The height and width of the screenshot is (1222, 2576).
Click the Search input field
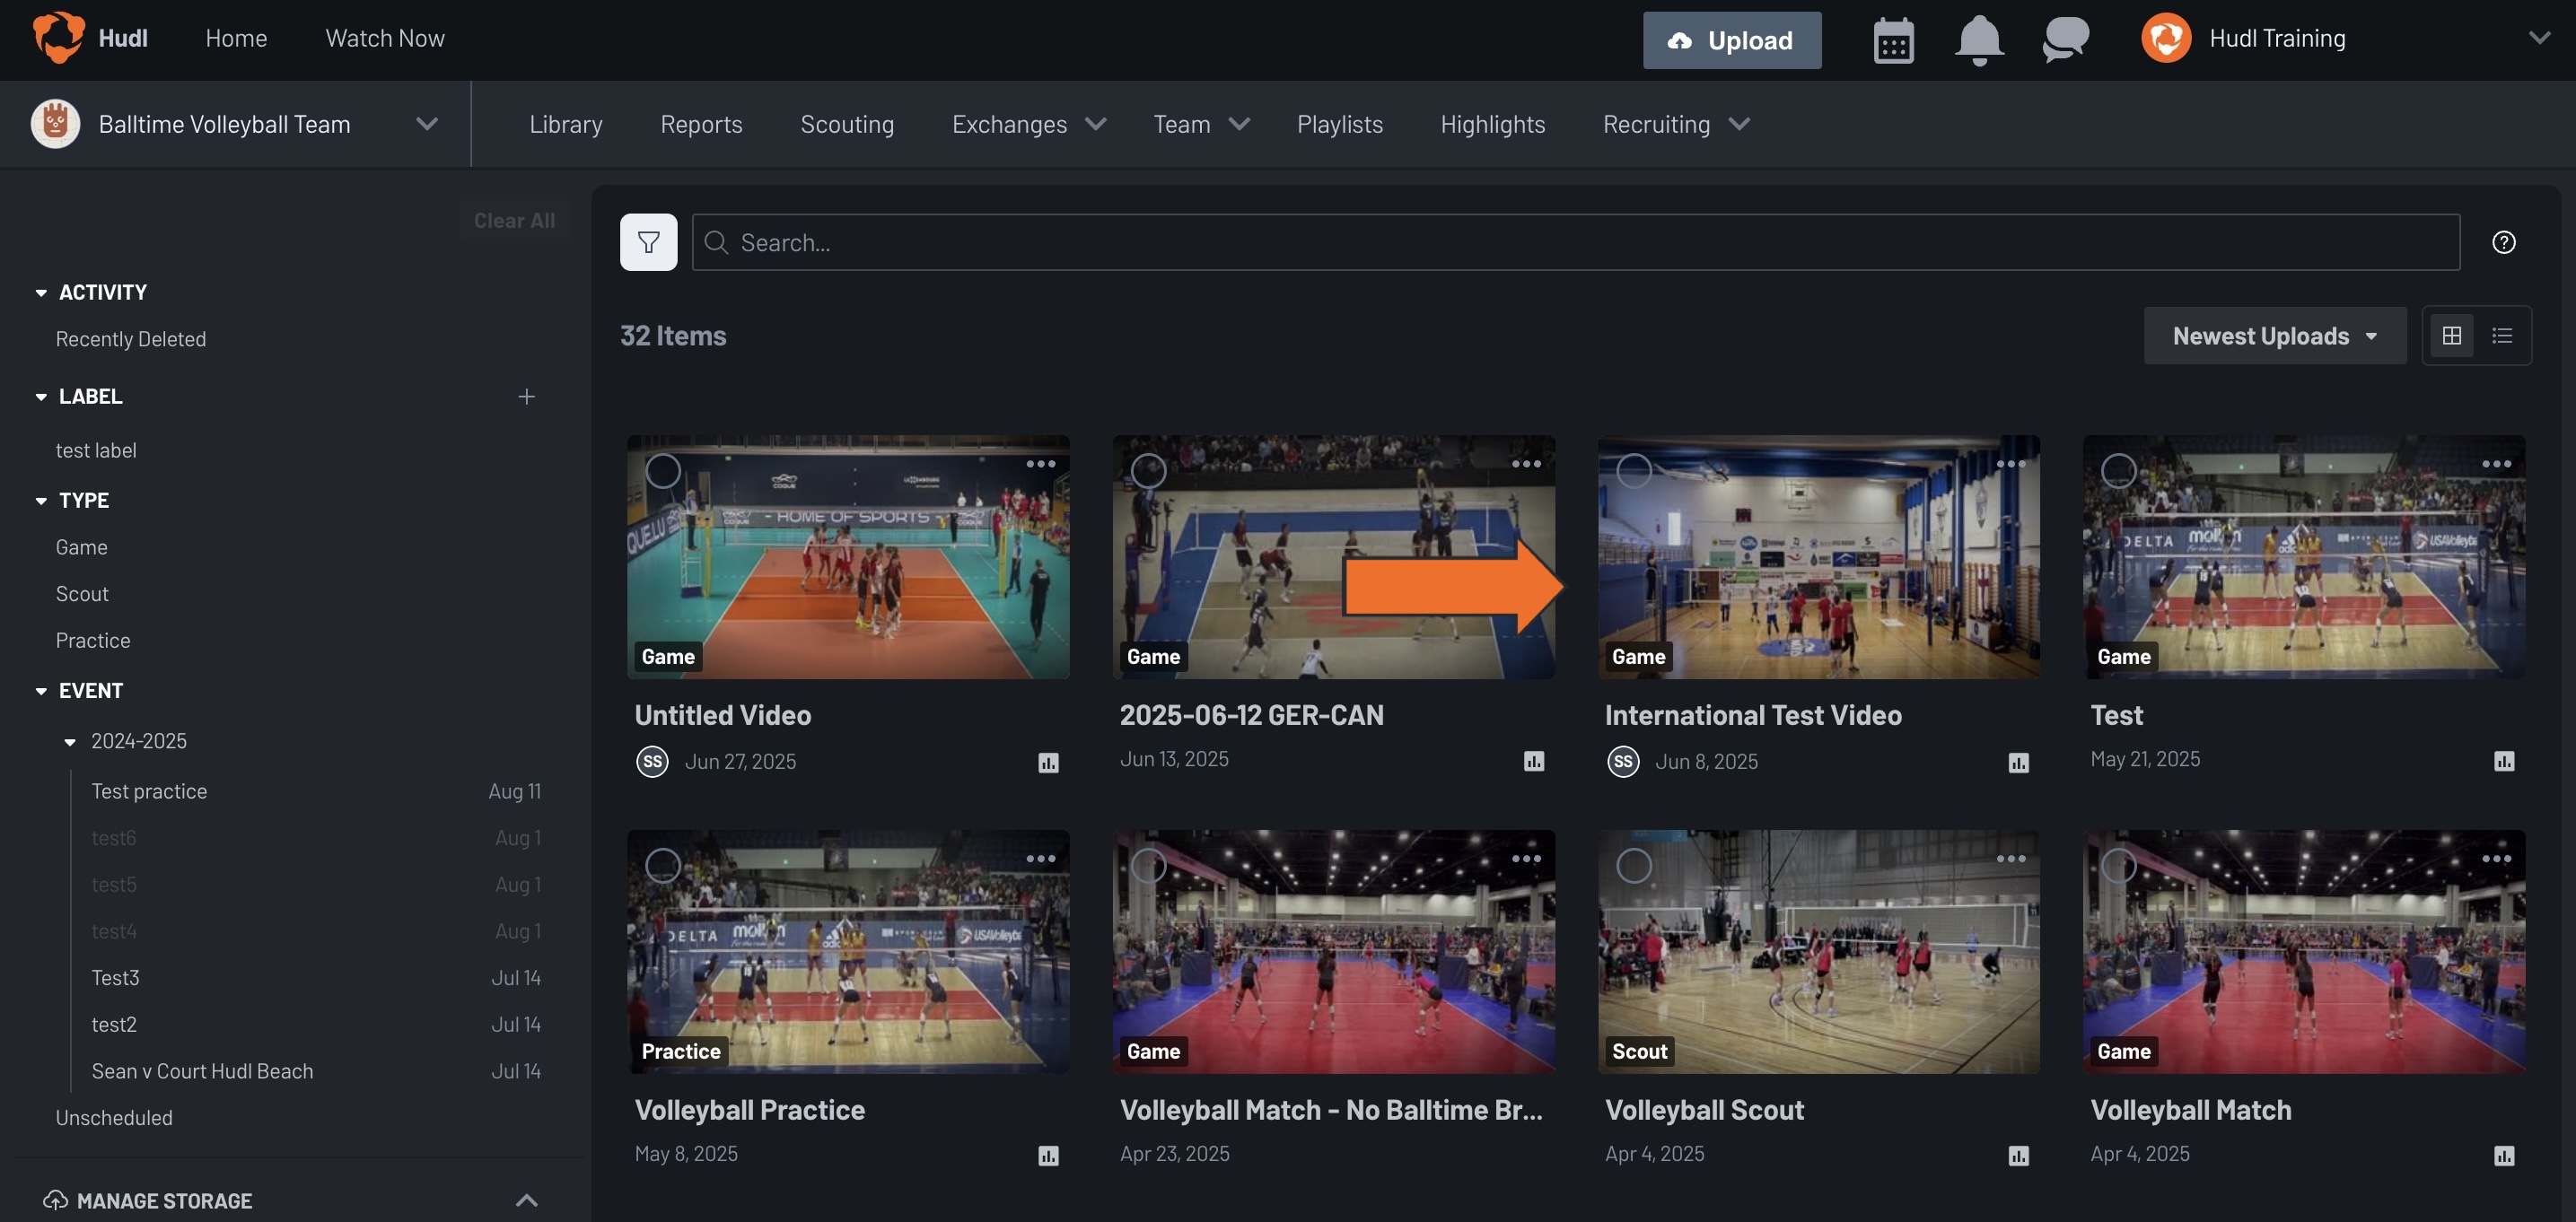pyautogui.click(x=1575, y=242)
